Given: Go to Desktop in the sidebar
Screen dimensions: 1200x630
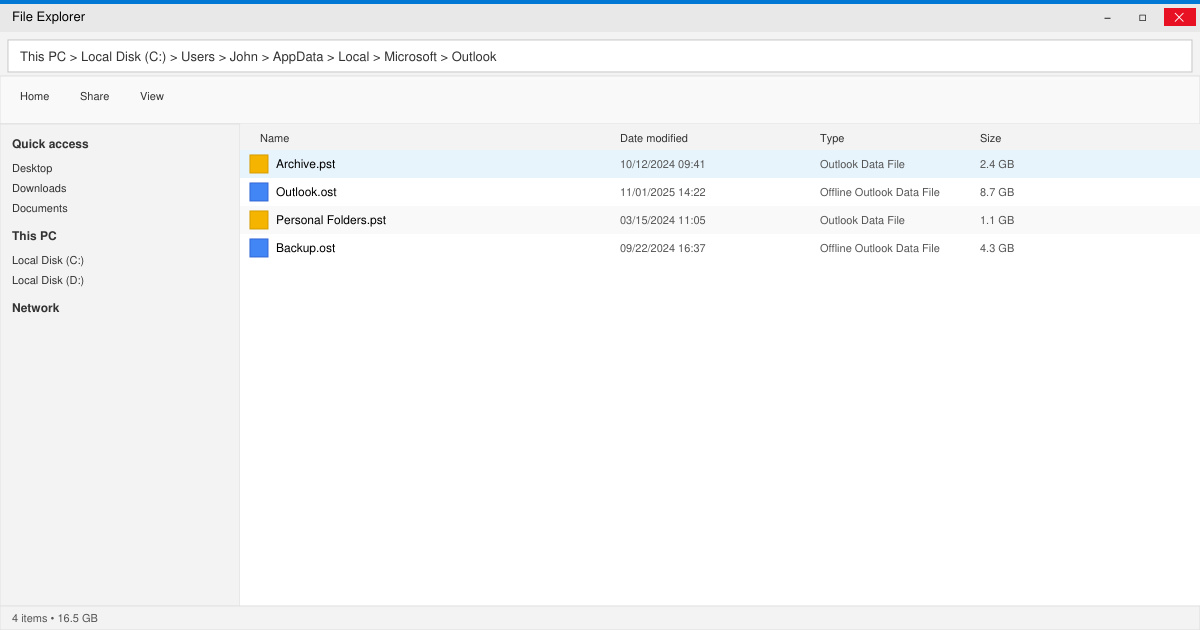Looking at the screenshot, I should point(32,168).
